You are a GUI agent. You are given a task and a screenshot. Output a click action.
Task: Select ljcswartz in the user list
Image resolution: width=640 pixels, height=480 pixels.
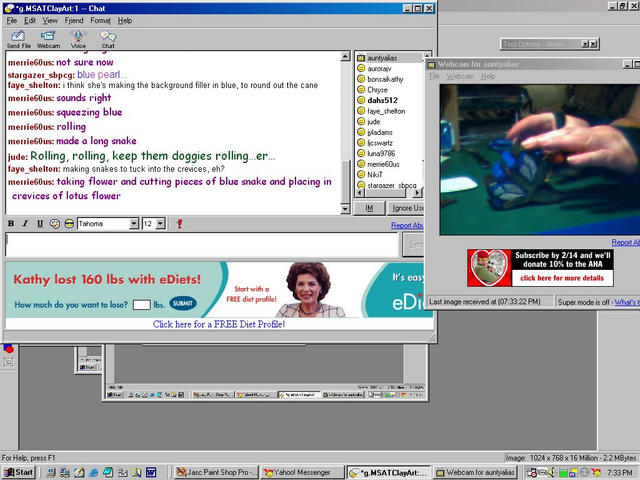coord(380,143)
